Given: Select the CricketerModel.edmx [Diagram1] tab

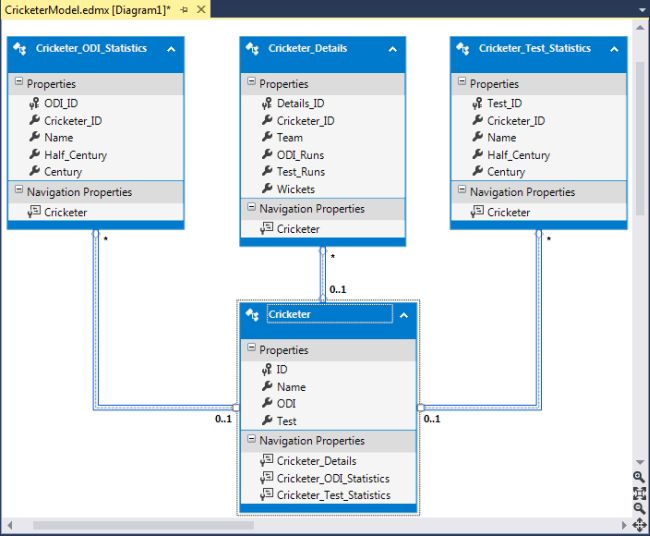Looking at the screenshot, I should click(x=87, y=9).
